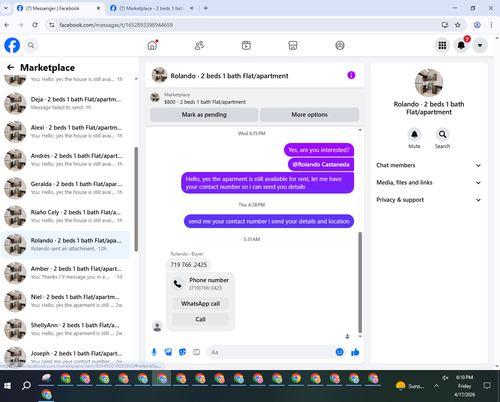Screen dimensions: 500x402
Task: Click the 719 766 2425 message bubble
Action: [189, 265]
